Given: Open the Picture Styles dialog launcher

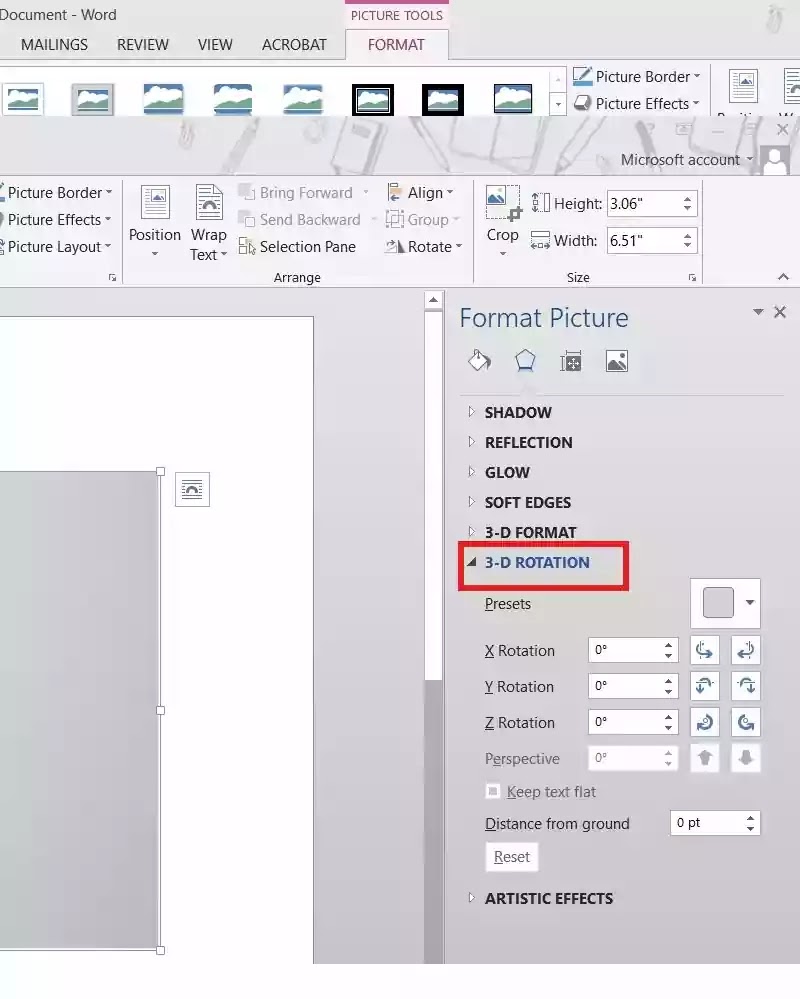Looking at the screenshot, I should pyautogui.click(x=113, y=278).
